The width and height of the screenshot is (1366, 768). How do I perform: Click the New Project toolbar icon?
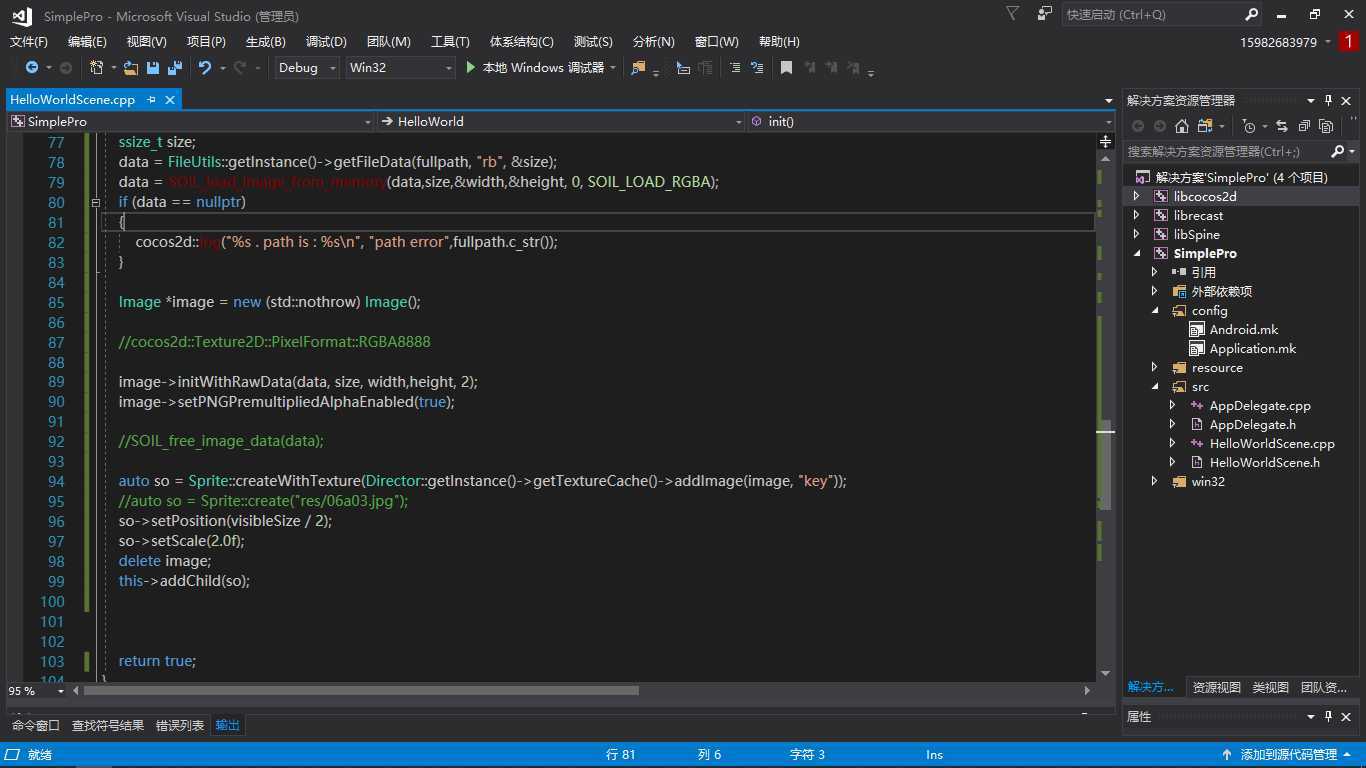tap(97, 68)
